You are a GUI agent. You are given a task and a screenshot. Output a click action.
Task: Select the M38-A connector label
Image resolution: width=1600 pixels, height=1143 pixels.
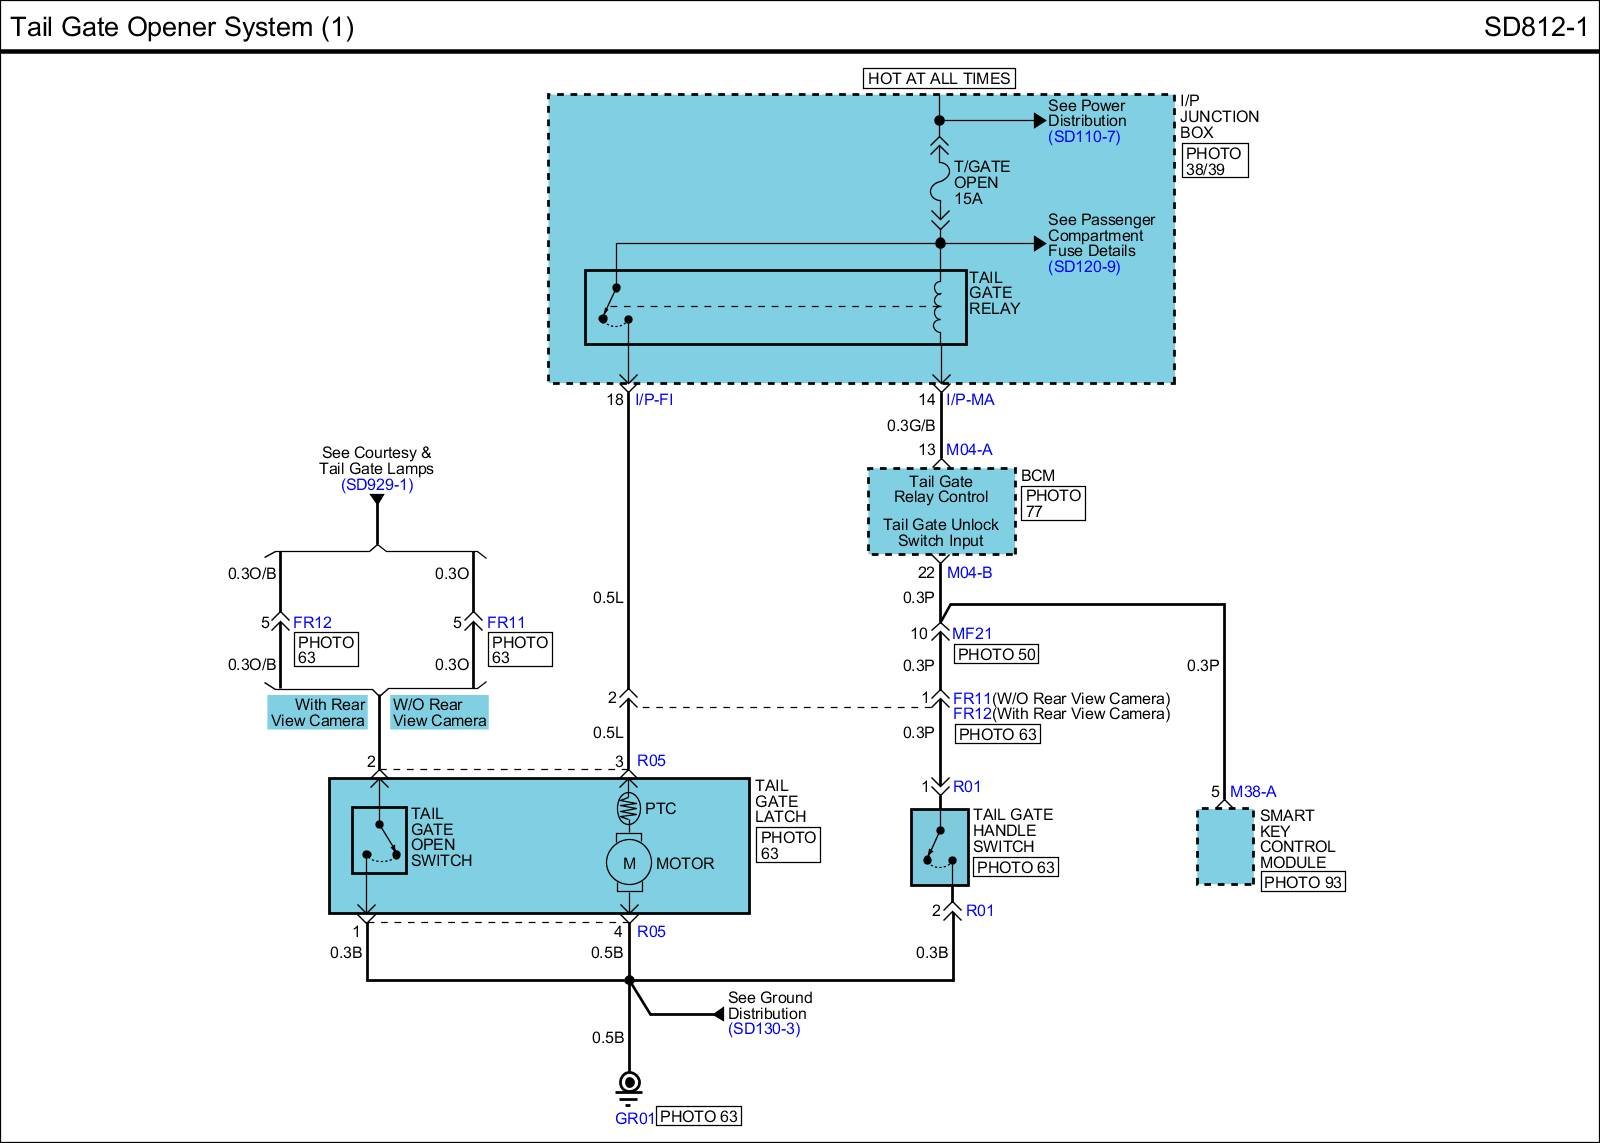point(1253,791)
